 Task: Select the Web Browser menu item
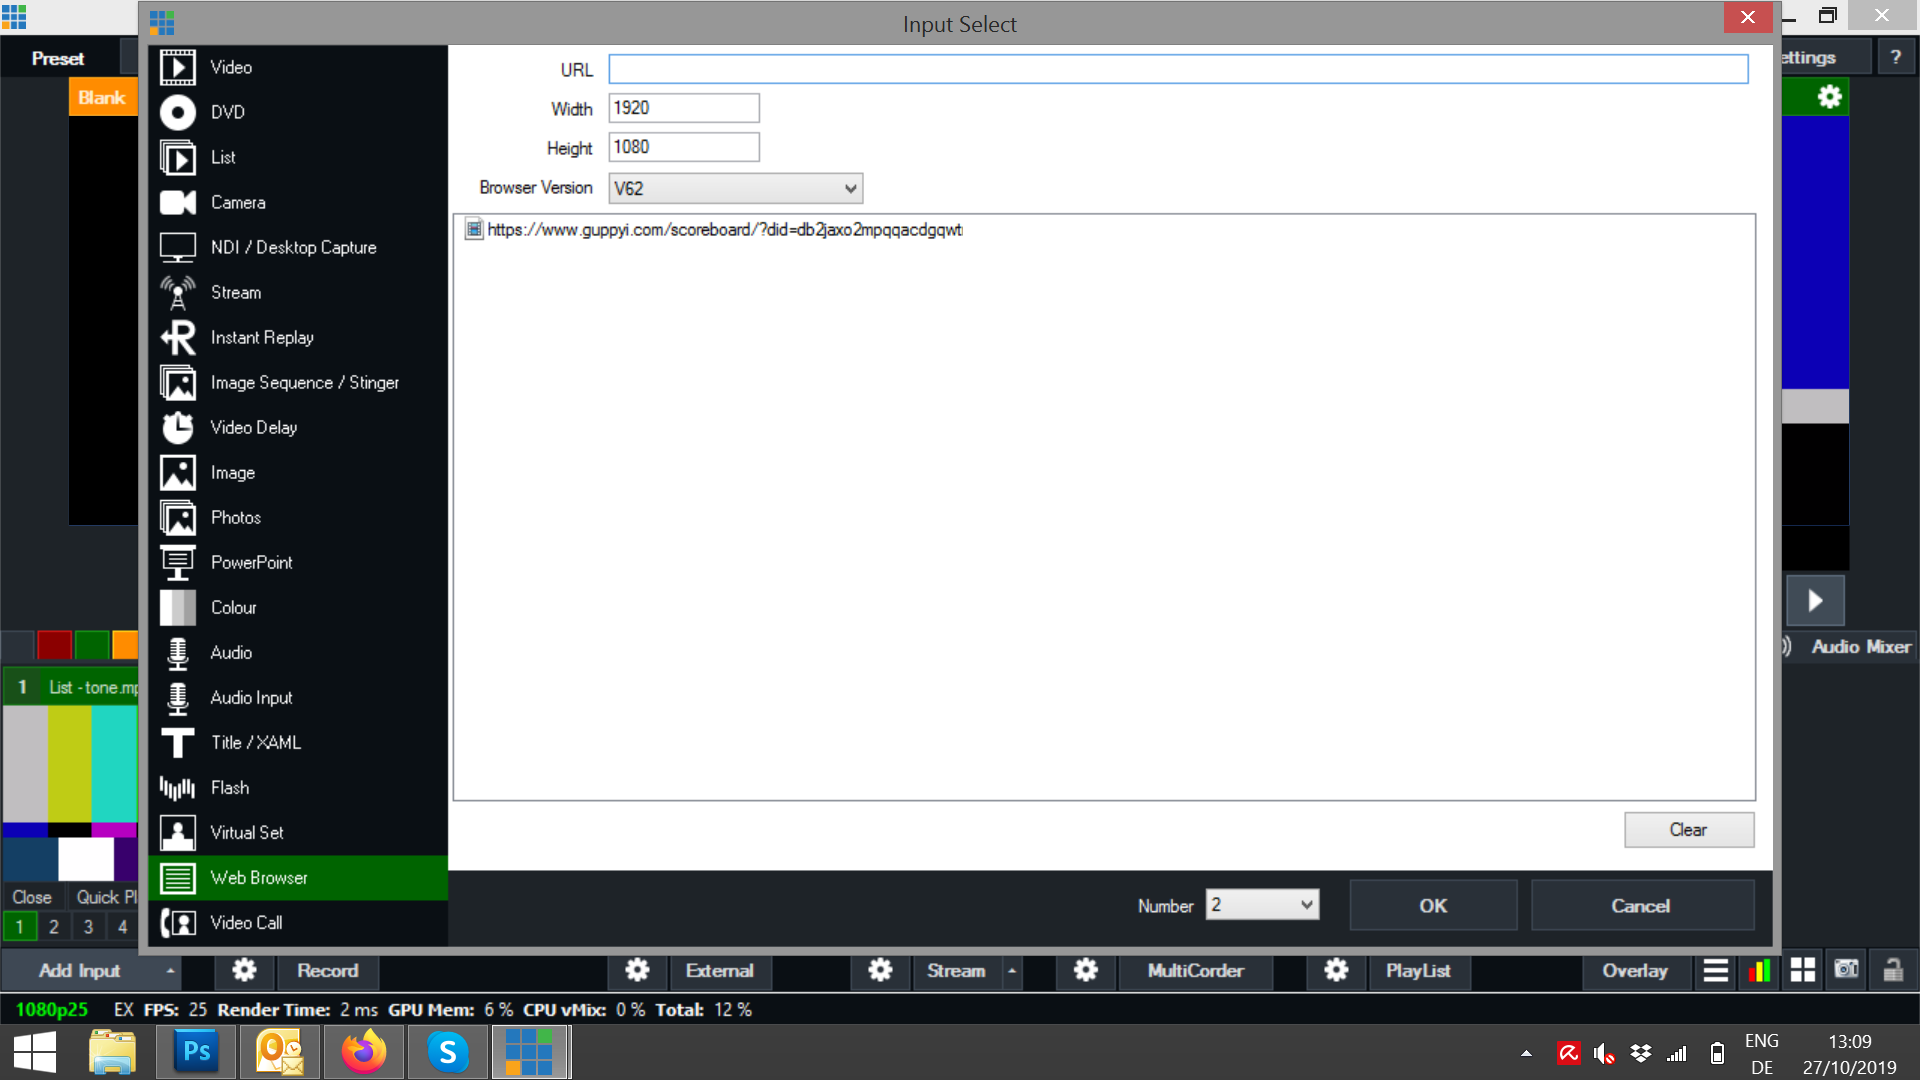[x=258, y=877]
